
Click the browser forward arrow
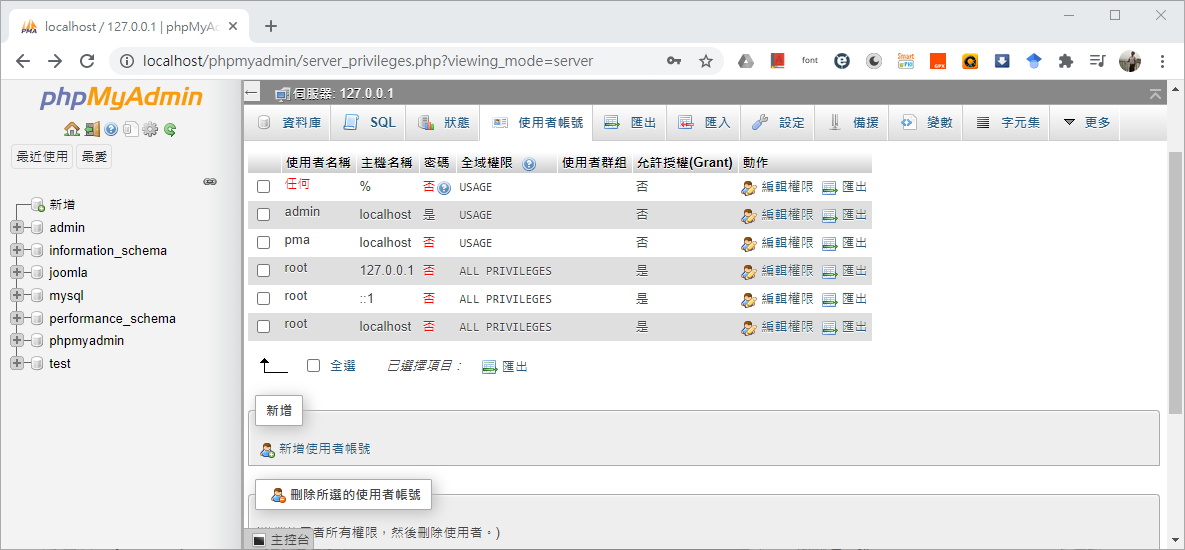pos(55,61)
